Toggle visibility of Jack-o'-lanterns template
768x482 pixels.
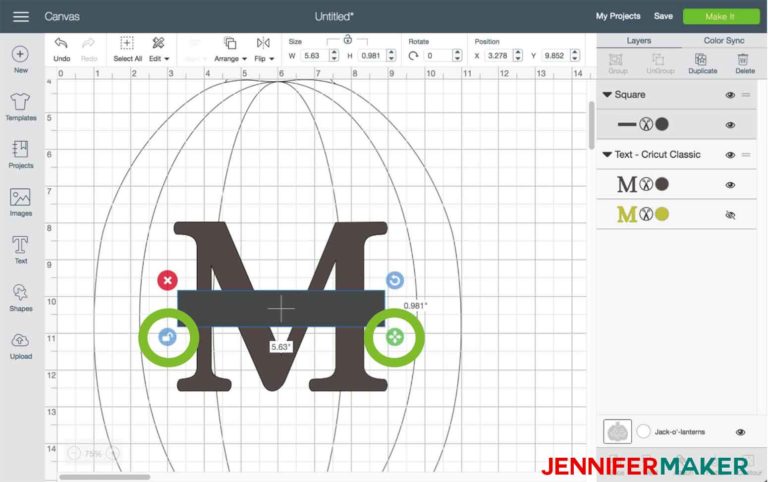pyautogui.click(x=740, y=432)
